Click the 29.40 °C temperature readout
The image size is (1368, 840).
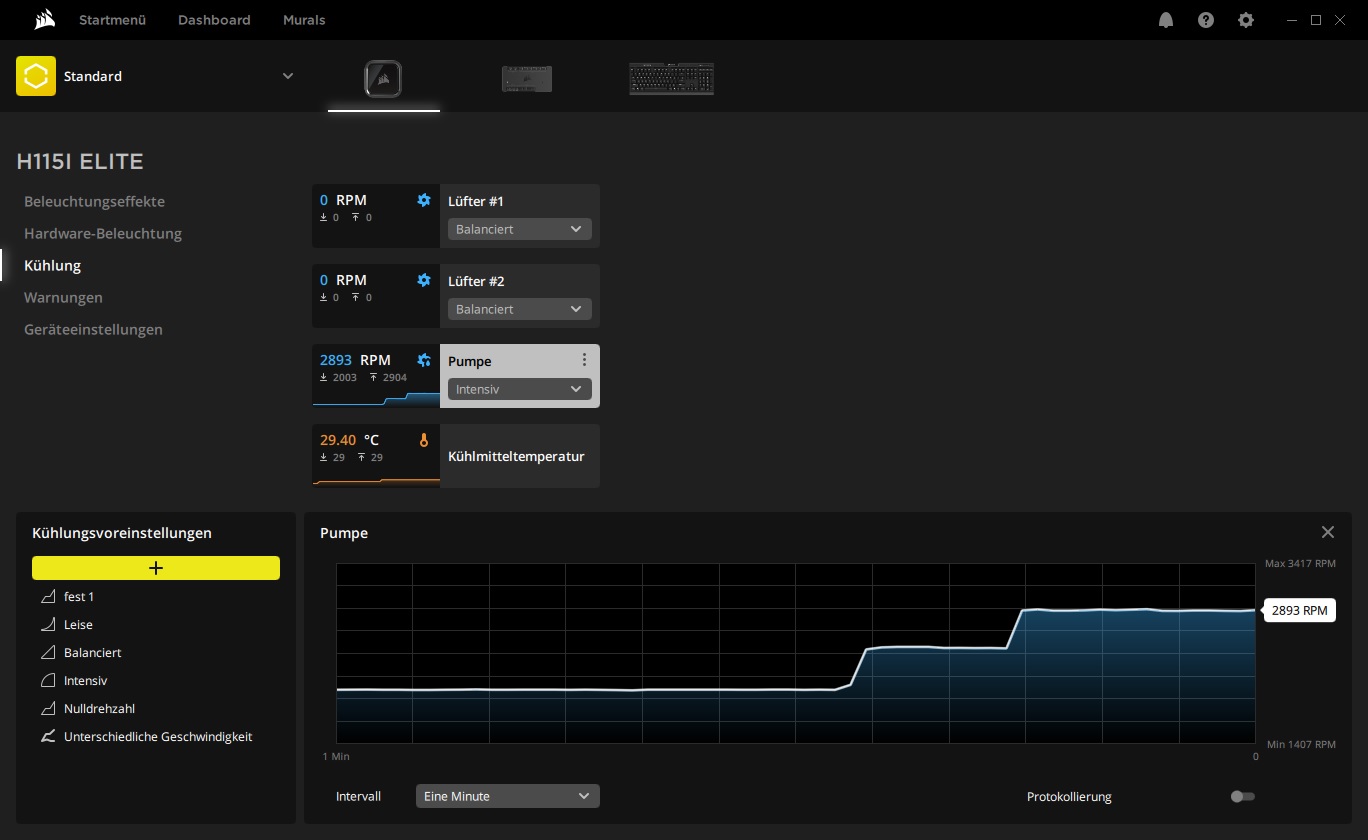[x=350, y=440]
